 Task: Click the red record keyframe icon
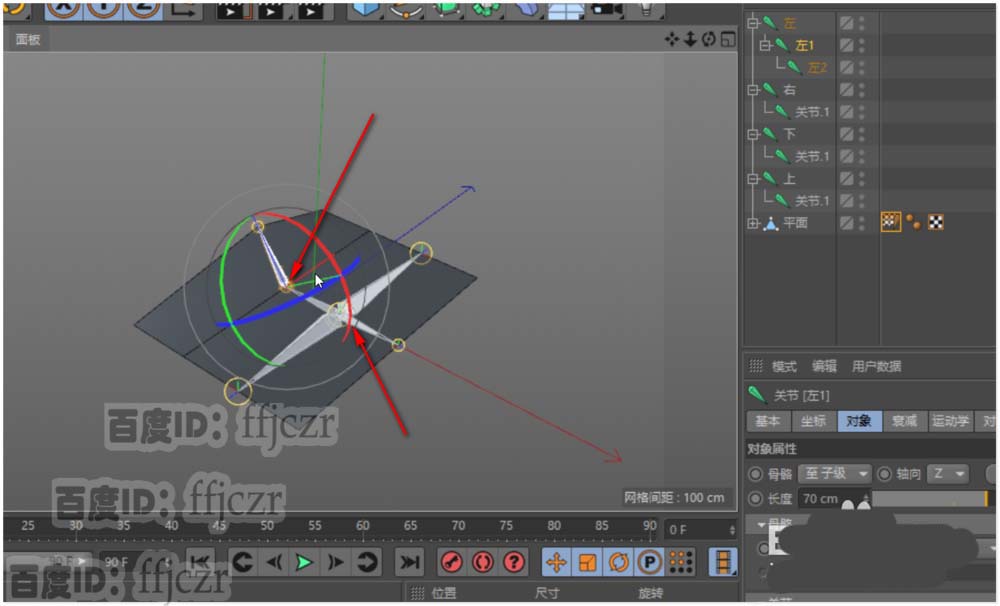(x=452, y=563)
